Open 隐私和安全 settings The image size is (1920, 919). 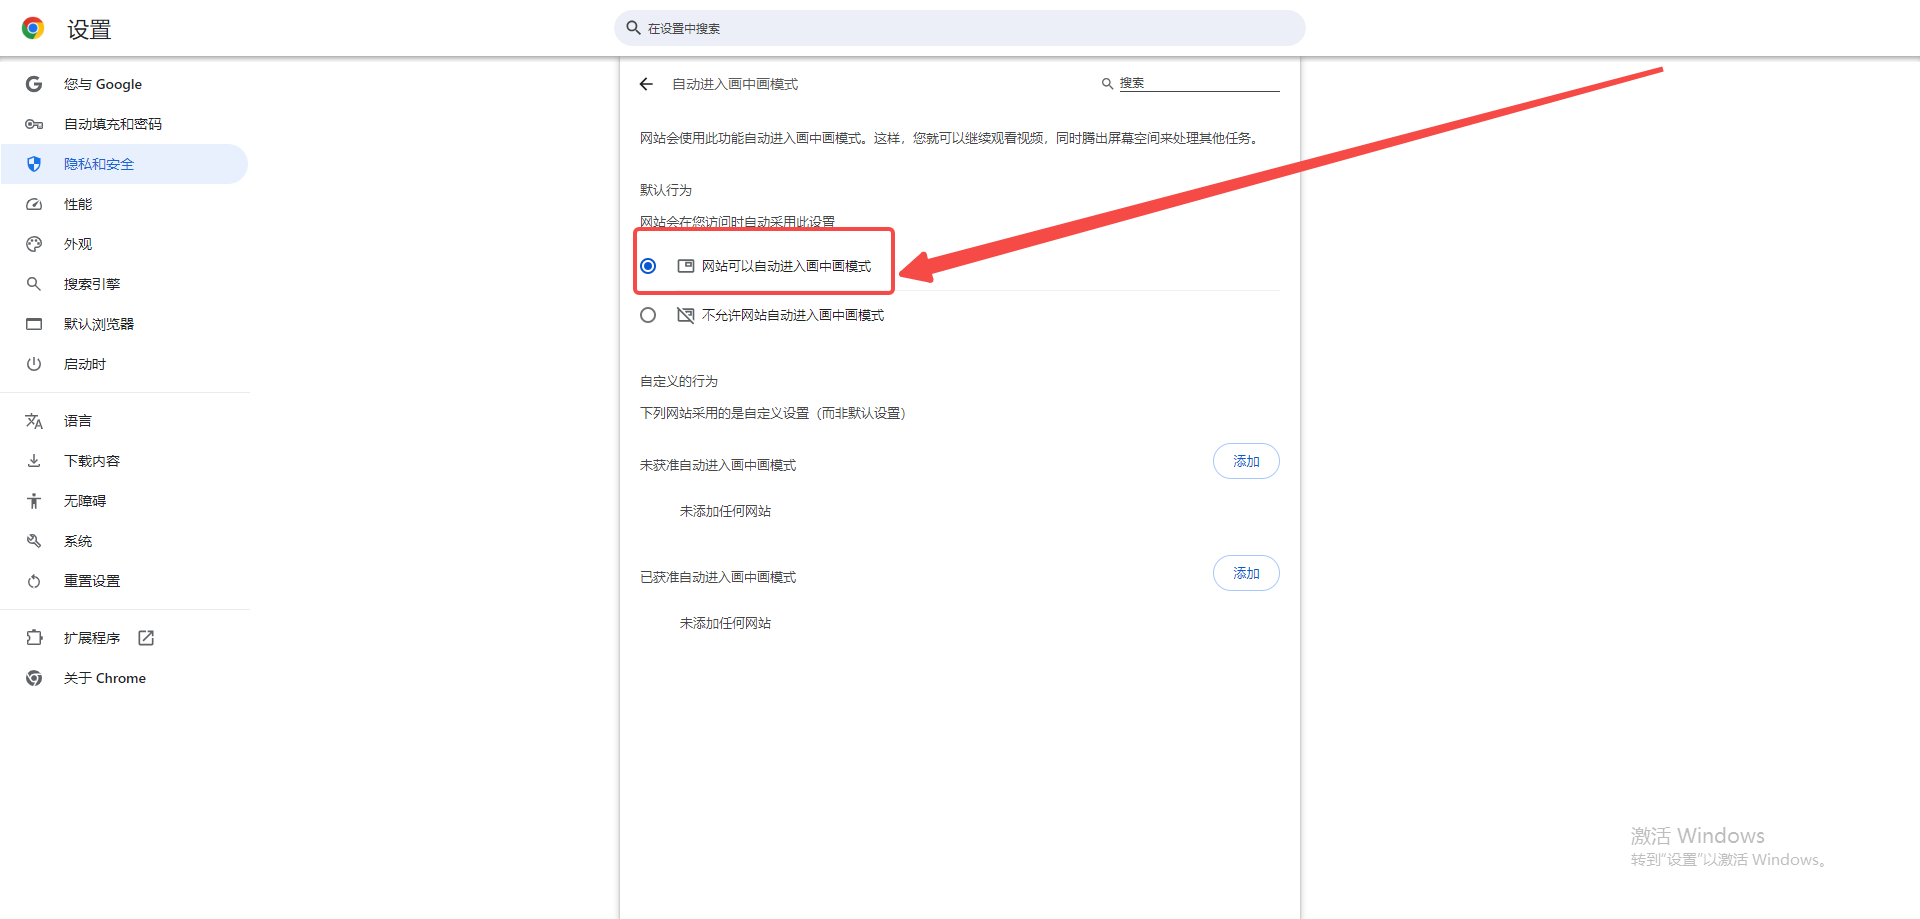[x=124, y=164]
